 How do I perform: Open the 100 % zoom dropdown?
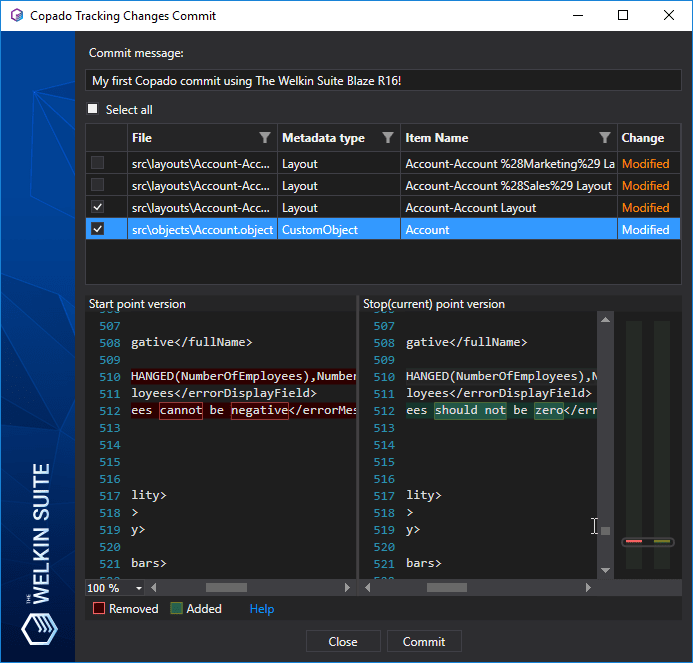pos(139,588)
